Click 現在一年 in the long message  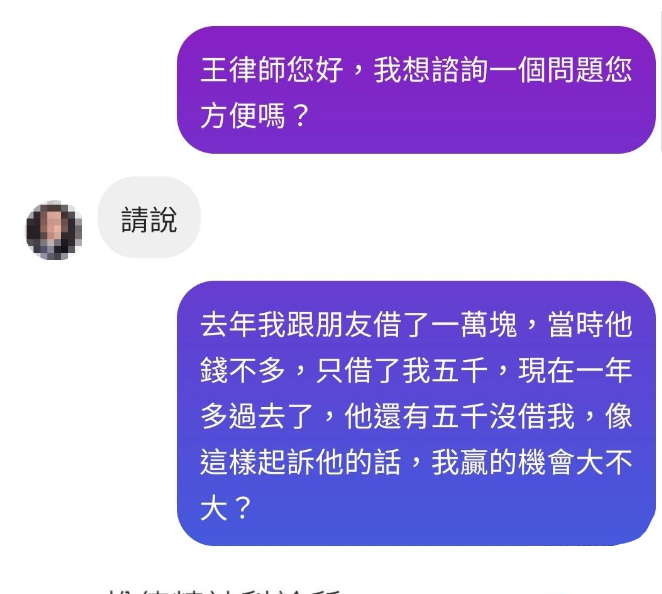[575, 370]
